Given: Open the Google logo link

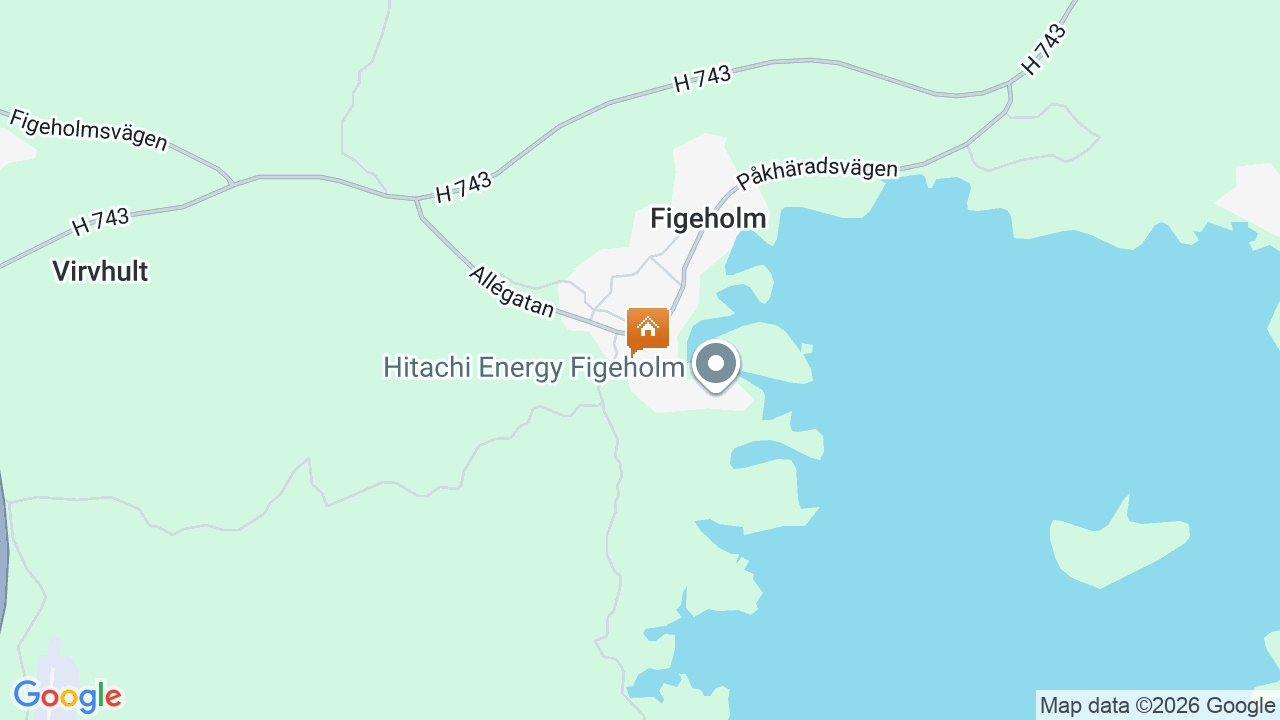Looking at the screenshot, I should [68, 697].
